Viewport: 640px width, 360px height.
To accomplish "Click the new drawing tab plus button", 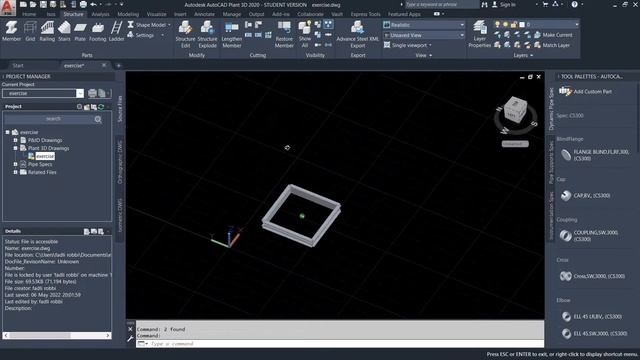I will click(x=118, y=65).
